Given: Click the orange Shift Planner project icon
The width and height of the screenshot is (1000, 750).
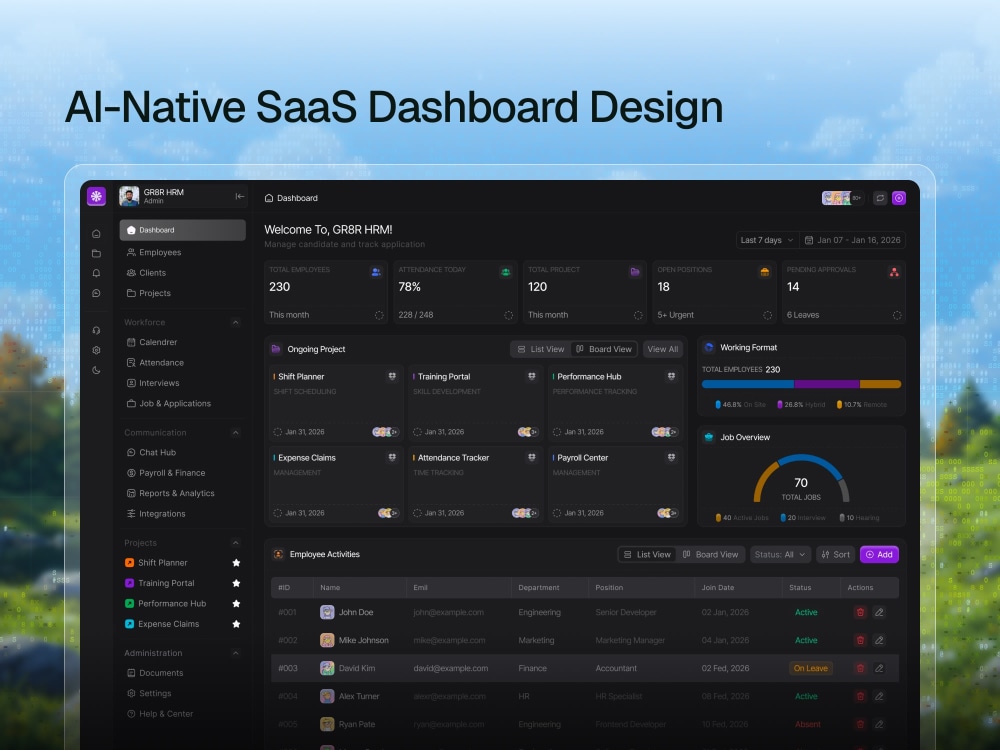Looking at the screenshot, I should [129, 562].
